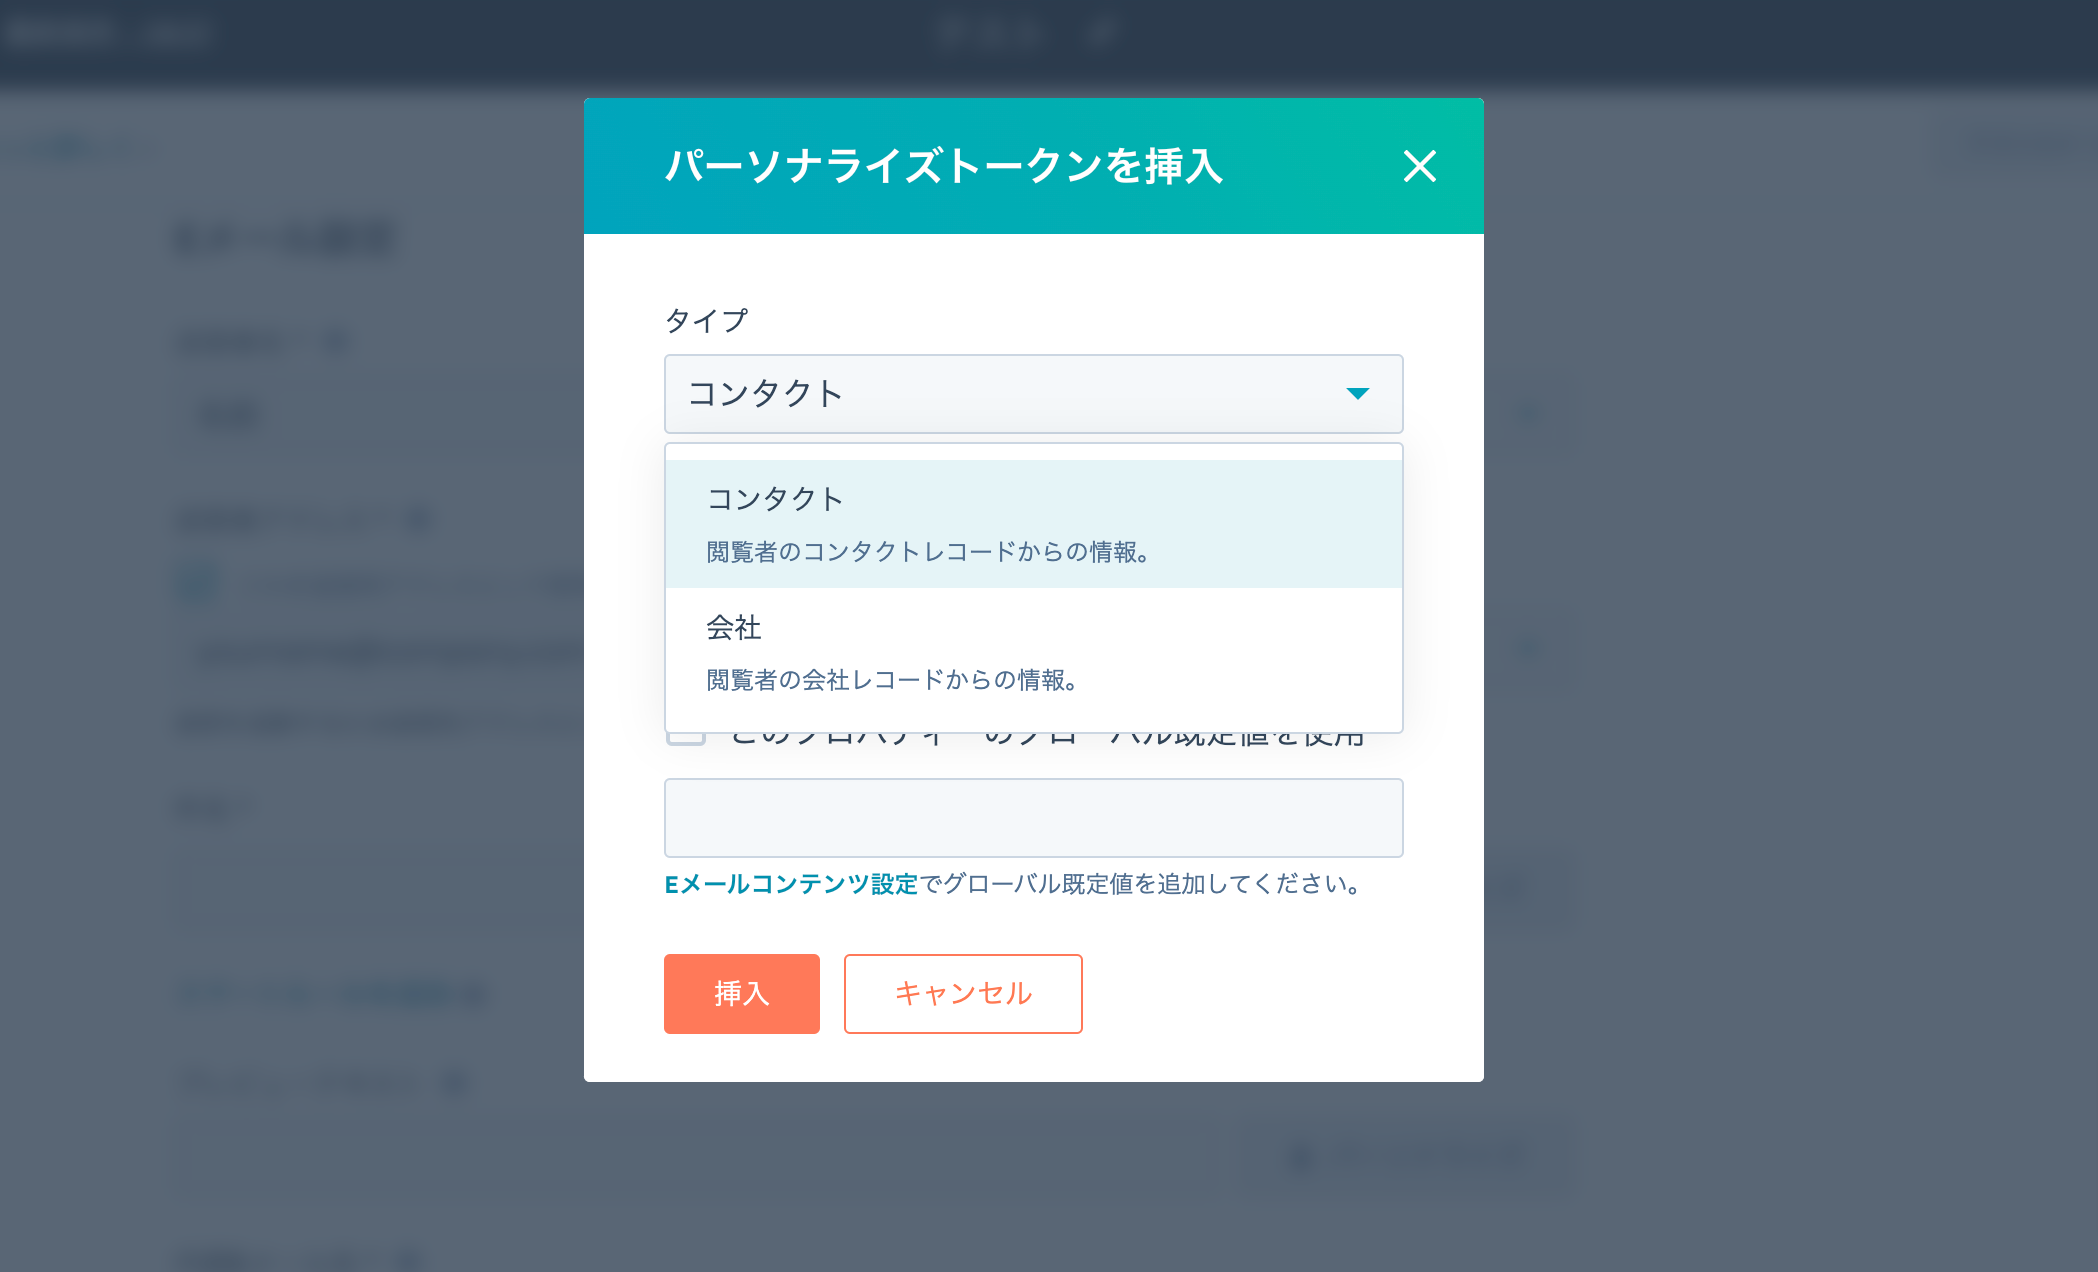Screen dimensions: 2098x1272
Task: Click the キャンセル button
Action: (963, 994)
